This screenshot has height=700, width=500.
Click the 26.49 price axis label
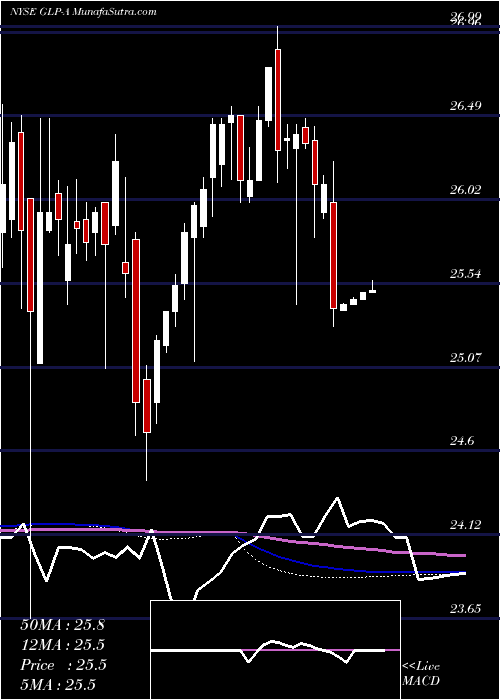[x=465, y=106]
